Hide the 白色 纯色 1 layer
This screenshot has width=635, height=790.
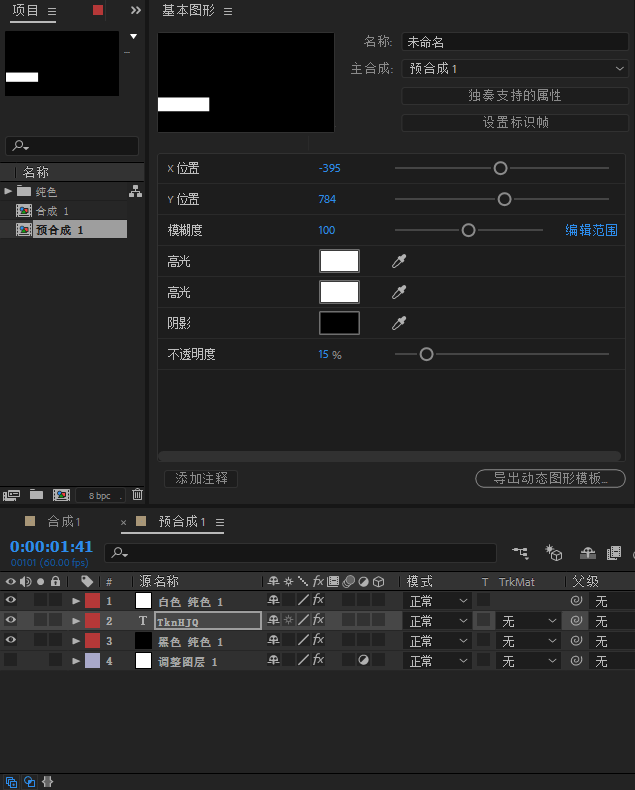[x=11, y=600]
